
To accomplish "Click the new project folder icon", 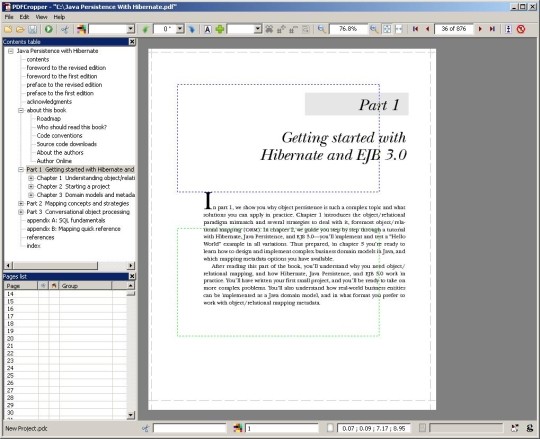I will coord(8,29).
